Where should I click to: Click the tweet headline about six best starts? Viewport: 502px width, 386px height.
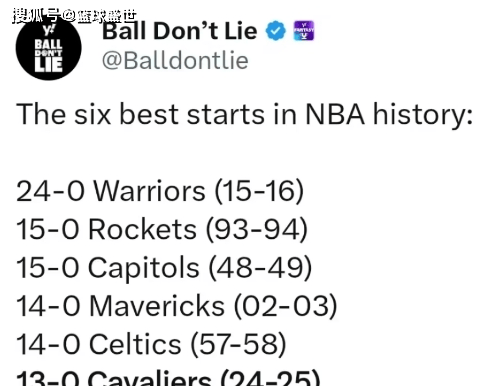244,115
